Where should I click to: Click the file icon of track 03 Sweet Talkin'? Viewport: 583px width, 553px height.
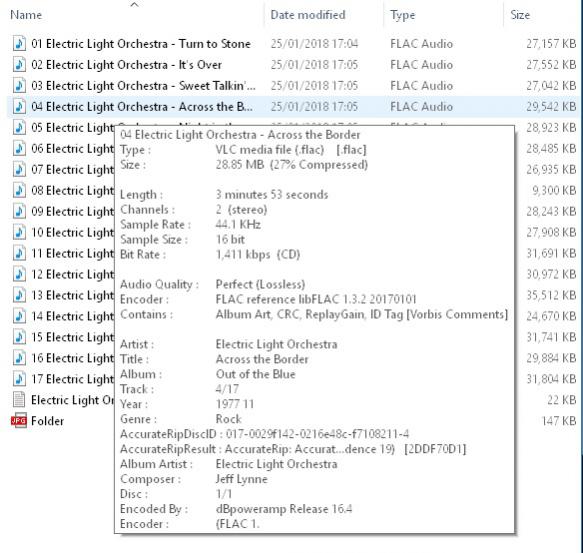(x=19, y=86)
